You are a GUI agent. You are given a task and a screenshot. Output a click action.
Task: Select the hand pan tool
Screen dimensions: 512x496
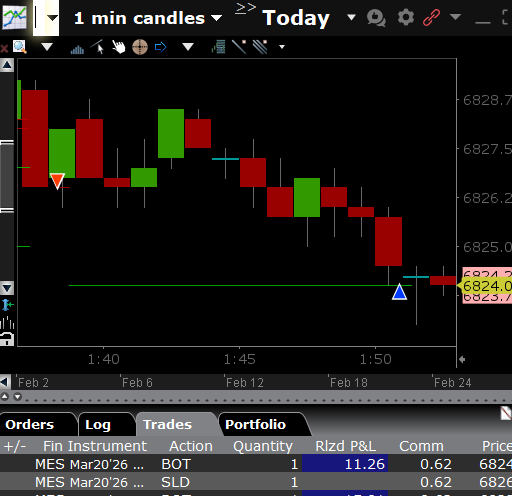tap(118, 47)
